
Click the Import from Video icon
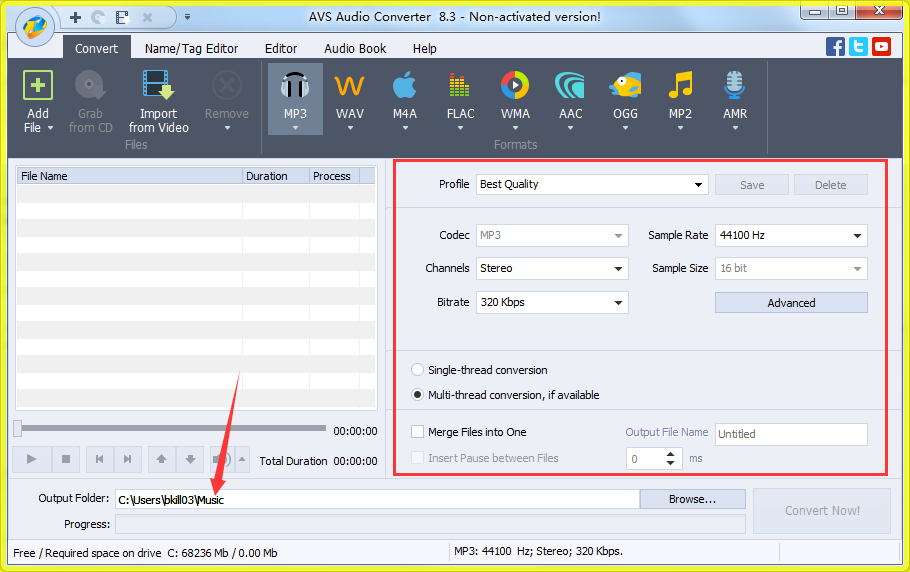[158, 85]
